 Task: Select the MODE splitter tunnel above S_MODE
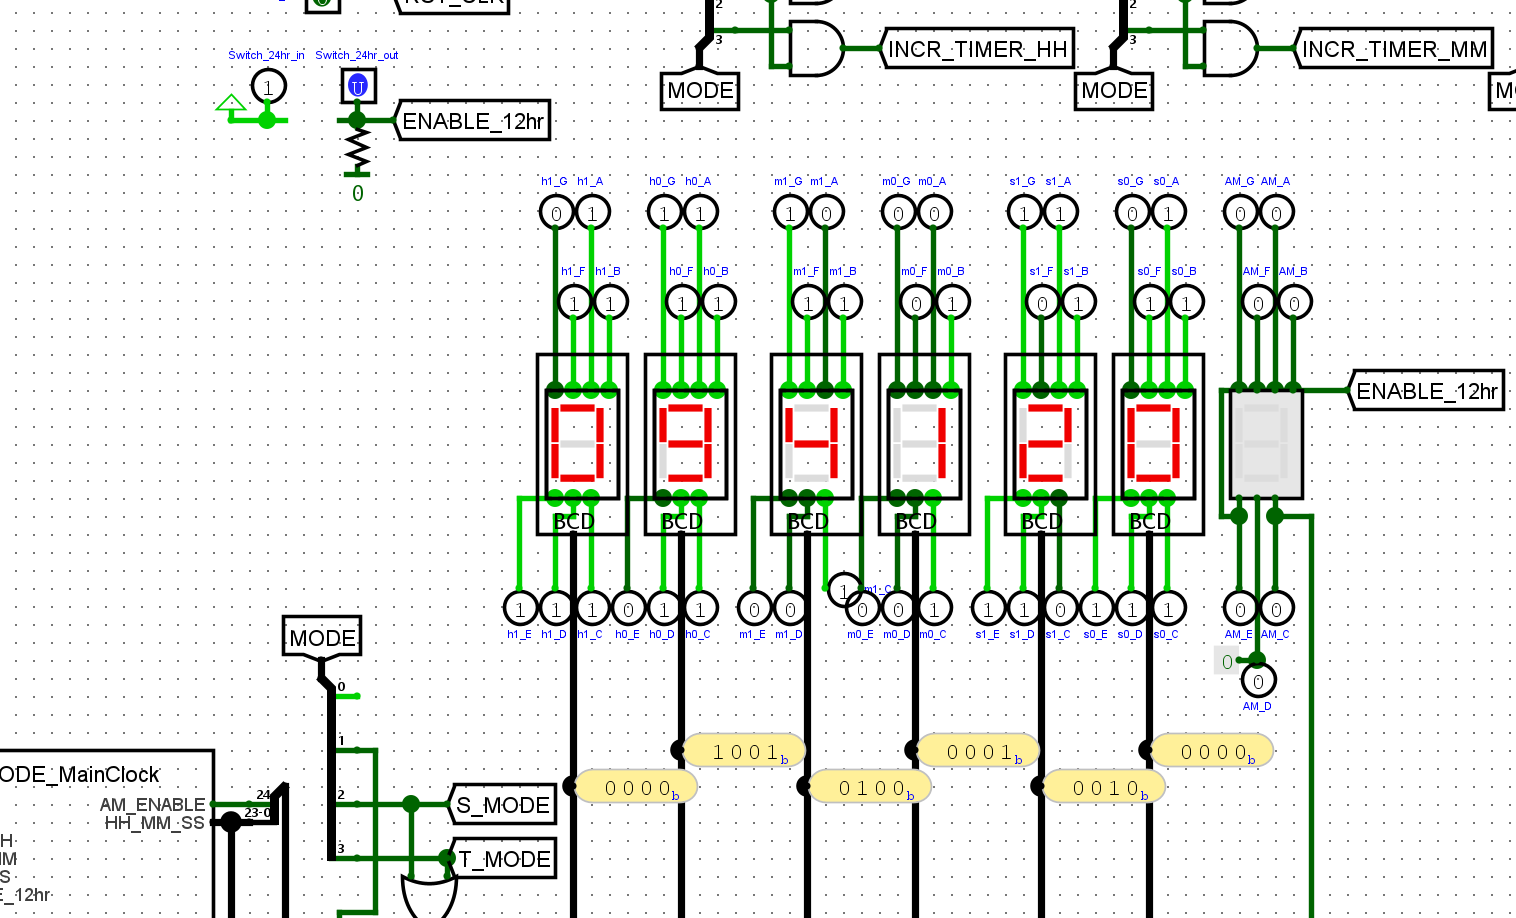click(x=322, y=637)
